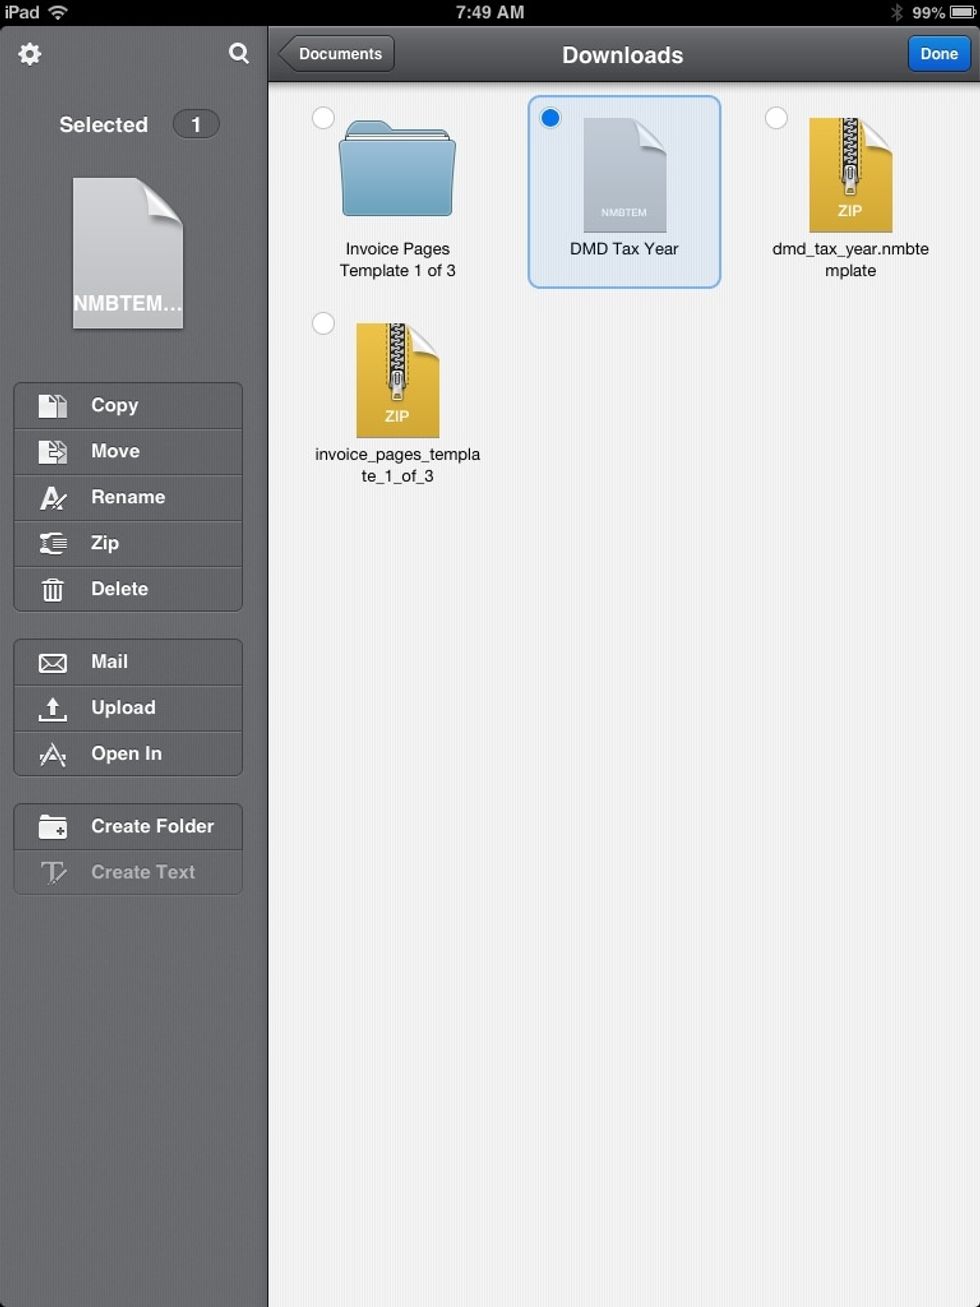
Task: Tap the 'invoice_pages_template_1_of_3' file name
Action: click(397, 465)
